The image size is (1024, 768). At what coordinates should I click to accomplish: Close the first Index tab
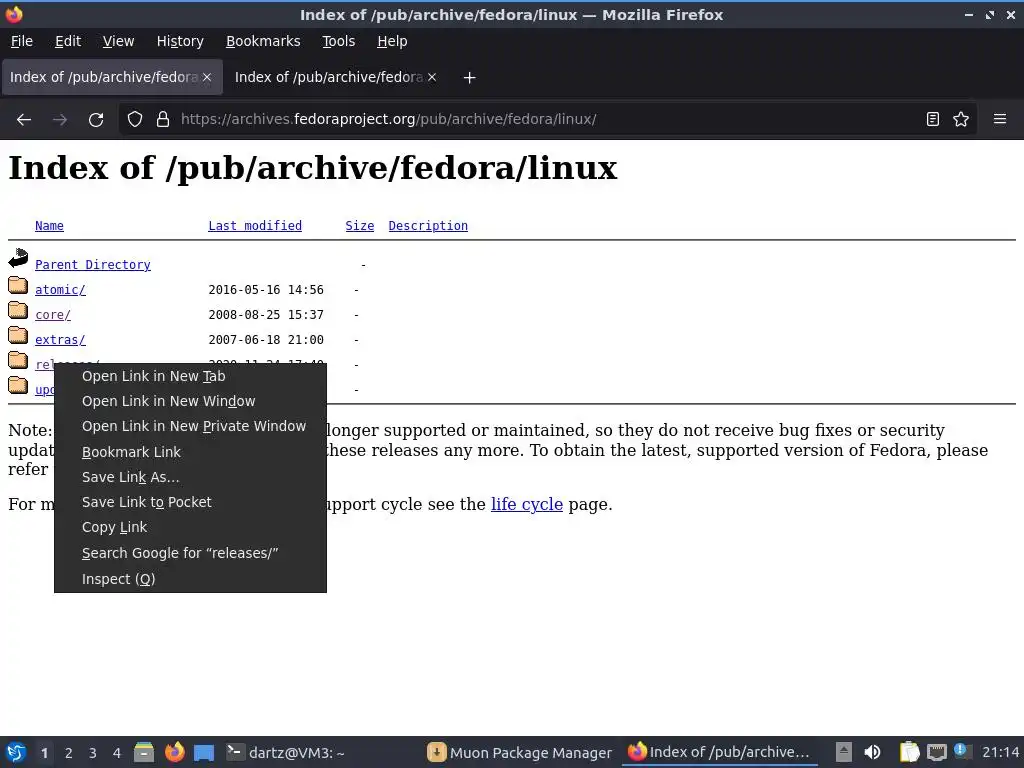click(207, 77)
